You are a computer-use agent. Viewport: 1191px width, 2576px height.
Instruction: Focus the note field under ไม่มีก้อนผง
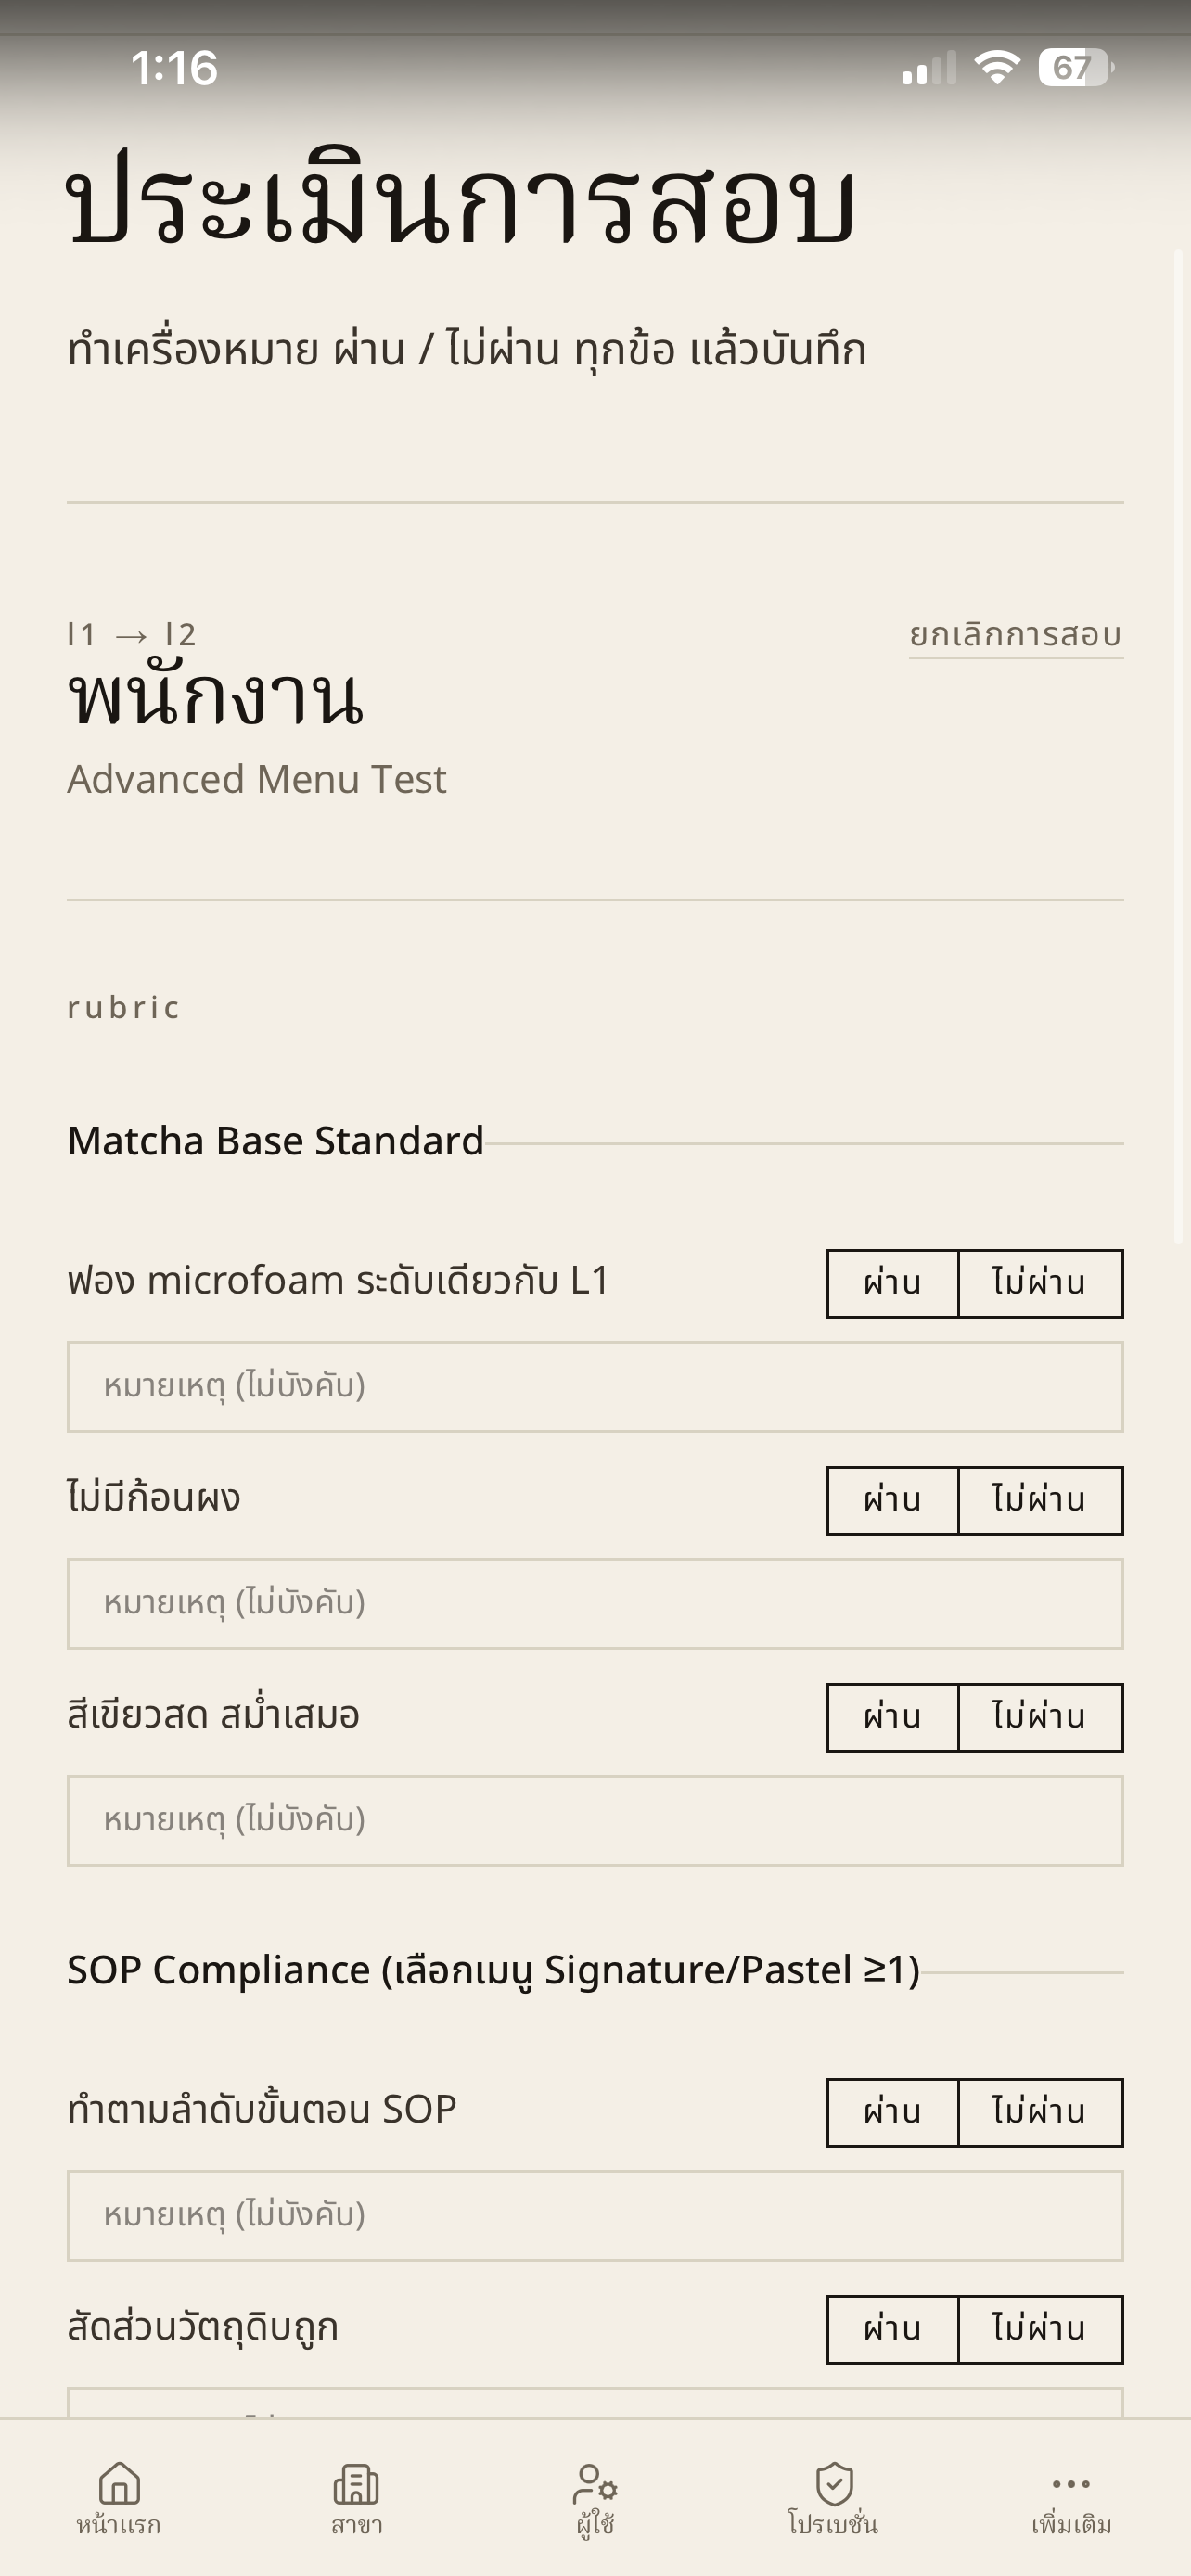(595, 1604)
